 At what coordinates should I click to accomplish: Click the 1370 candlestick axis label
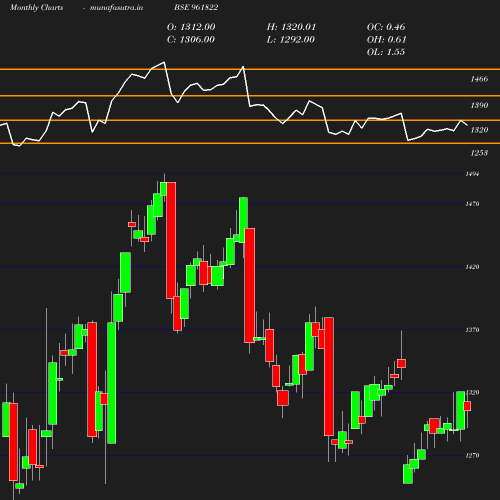pyautogui.click(x=472, y=329)
